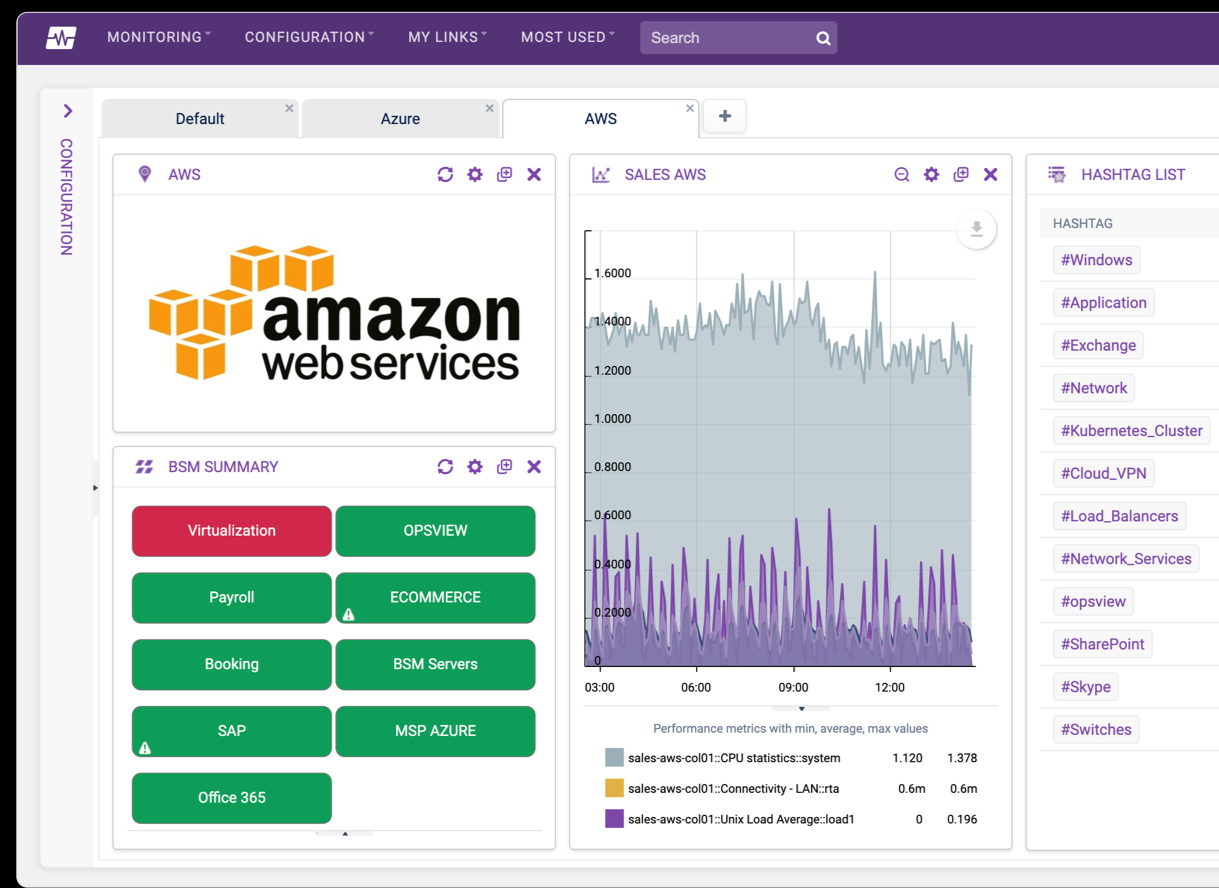This screenshot has height=888, width=1219.
Task: Open the #Exchange hashtag
Action: point(1098,345)
